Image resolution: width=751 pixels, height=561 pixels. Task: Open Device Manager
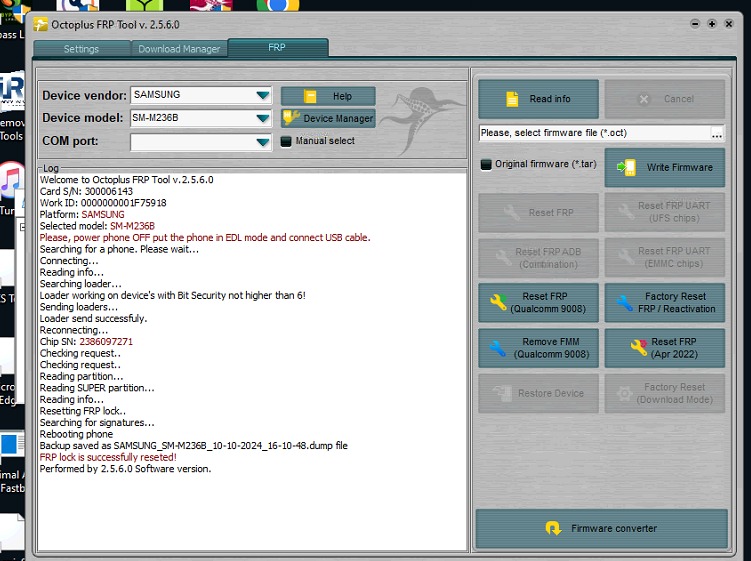tap(328, 118)
